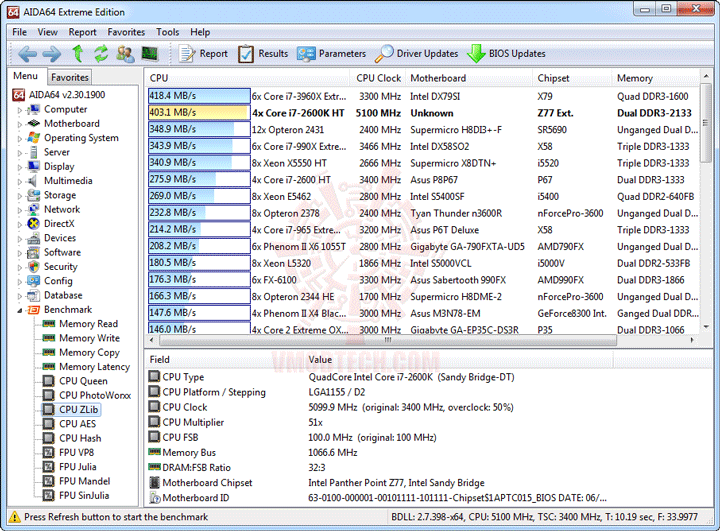Expand the Computer tree node
This screenshot has width=720, height=531.
coord(20,110)
